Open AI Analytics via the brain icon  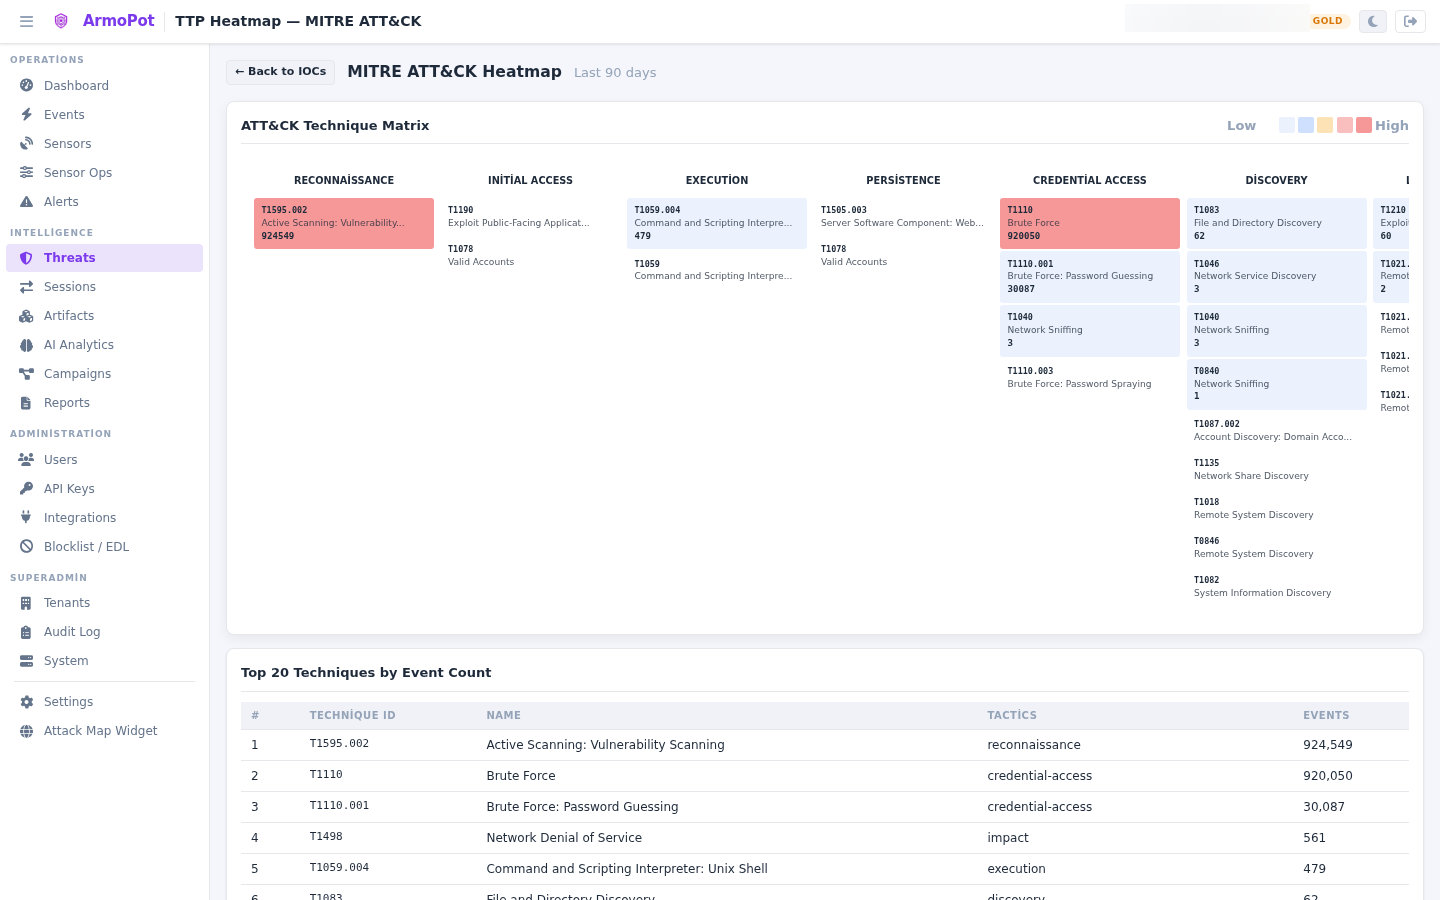pyautogui.click(x=27, y=345)
